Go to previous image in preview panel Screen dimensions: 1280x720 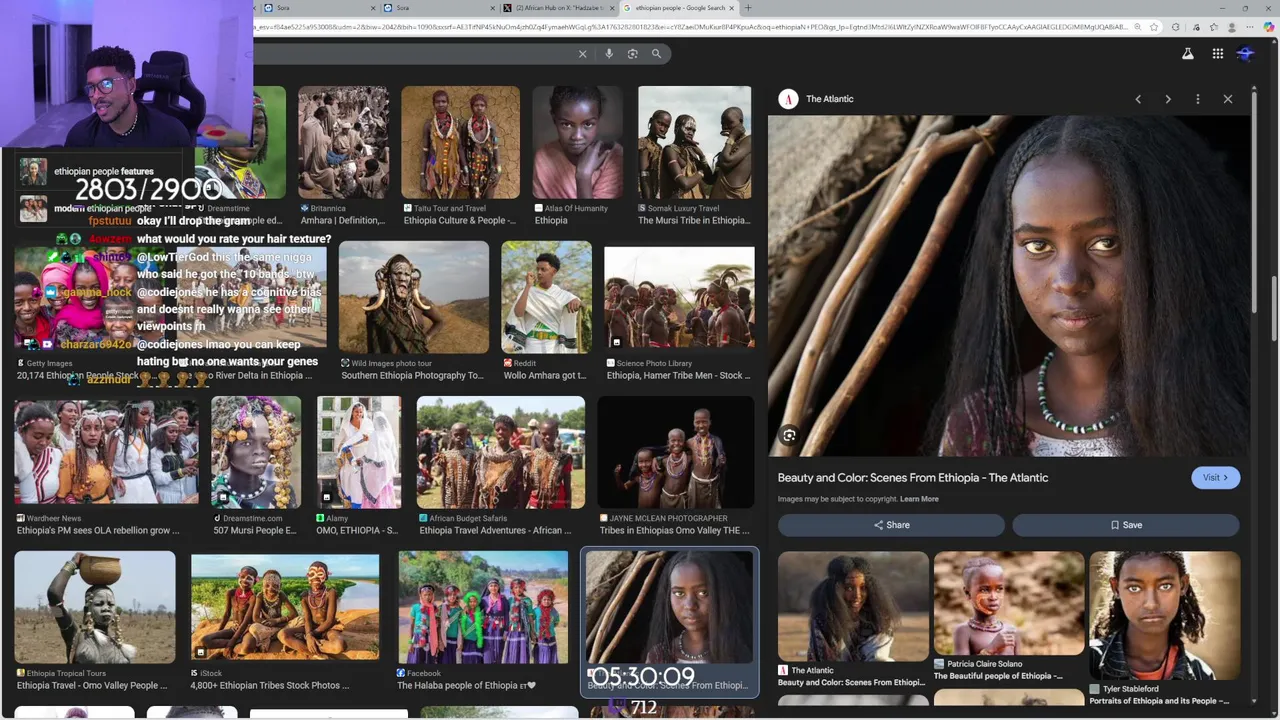coord(1137,99)
